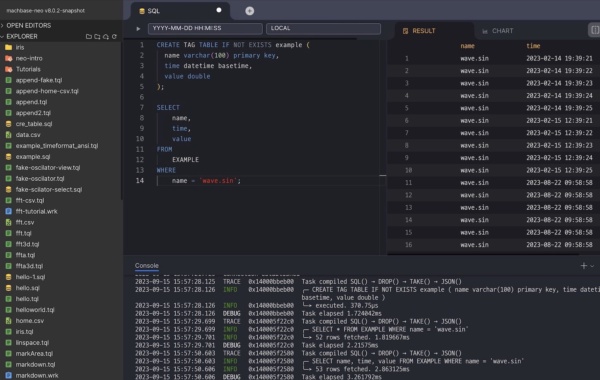
Task: Open the time format YYYY-MM-DD HH:MI:SS dropdown
Action: (205, 28)
